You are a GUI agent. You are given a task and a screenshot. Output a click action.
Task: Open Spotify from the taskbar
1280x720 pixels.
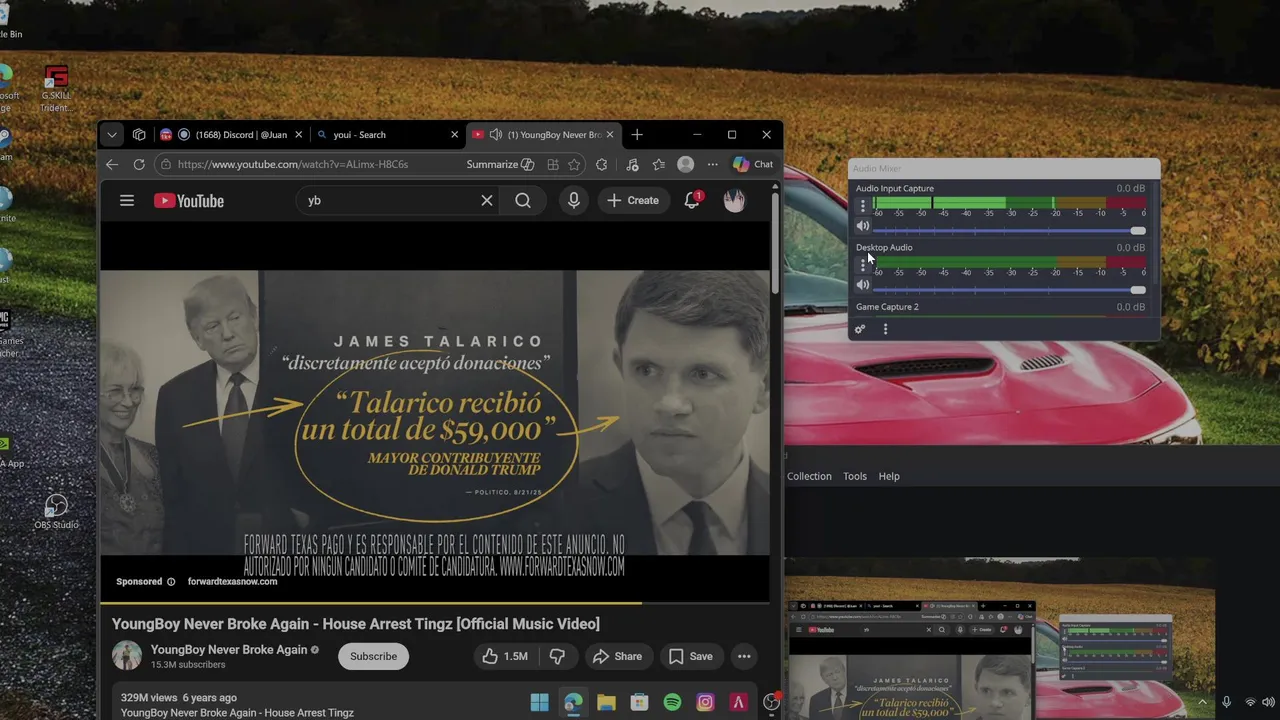(x=672, y=702)
